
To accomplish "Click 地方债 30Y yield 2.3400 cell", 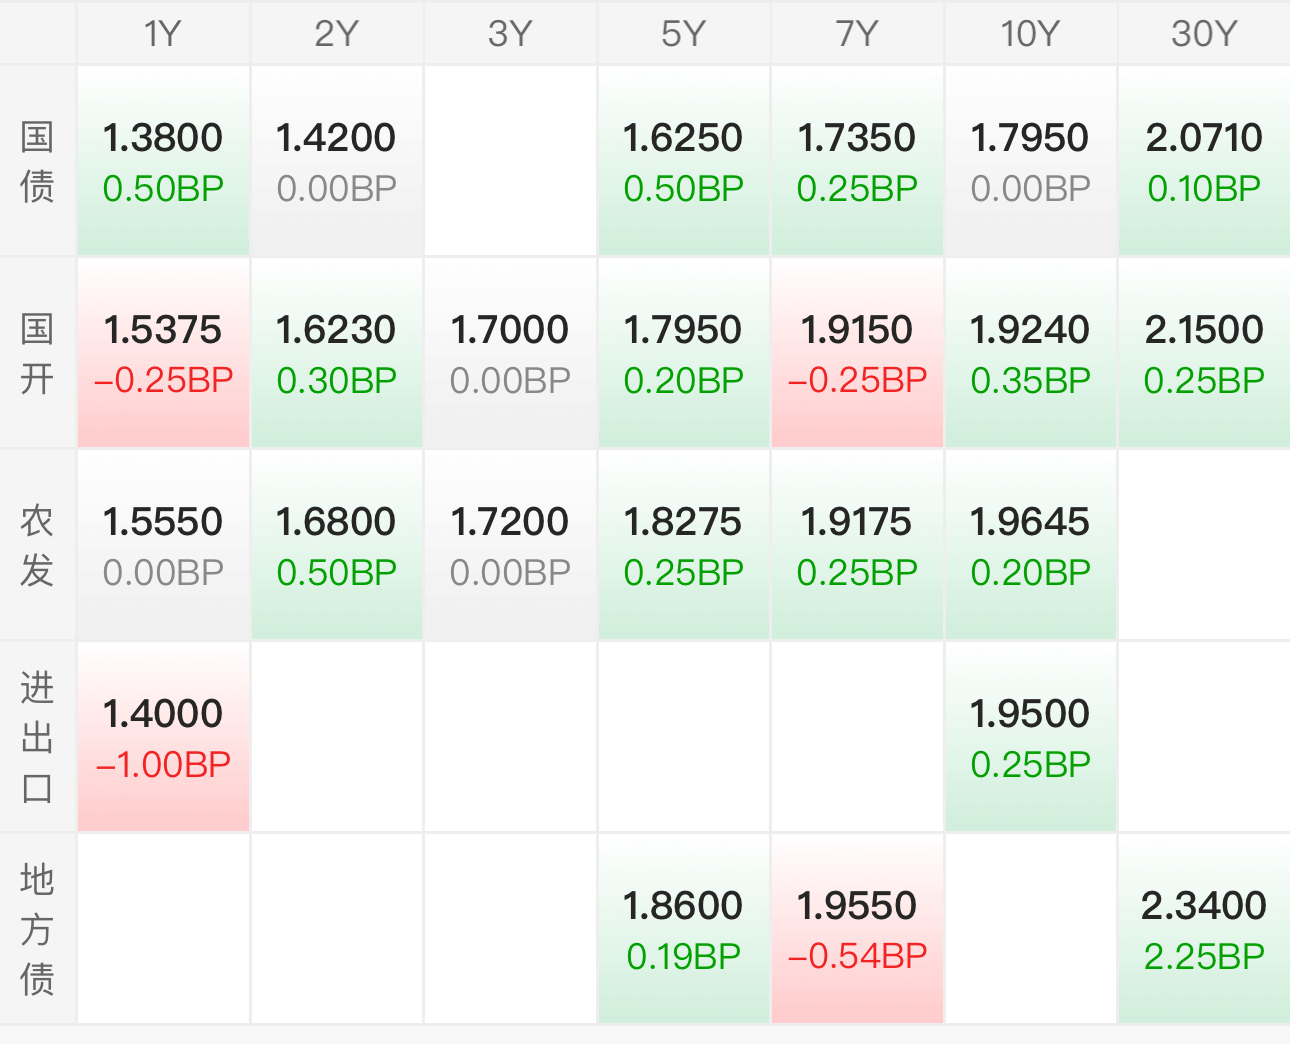I will (1204, 929).
